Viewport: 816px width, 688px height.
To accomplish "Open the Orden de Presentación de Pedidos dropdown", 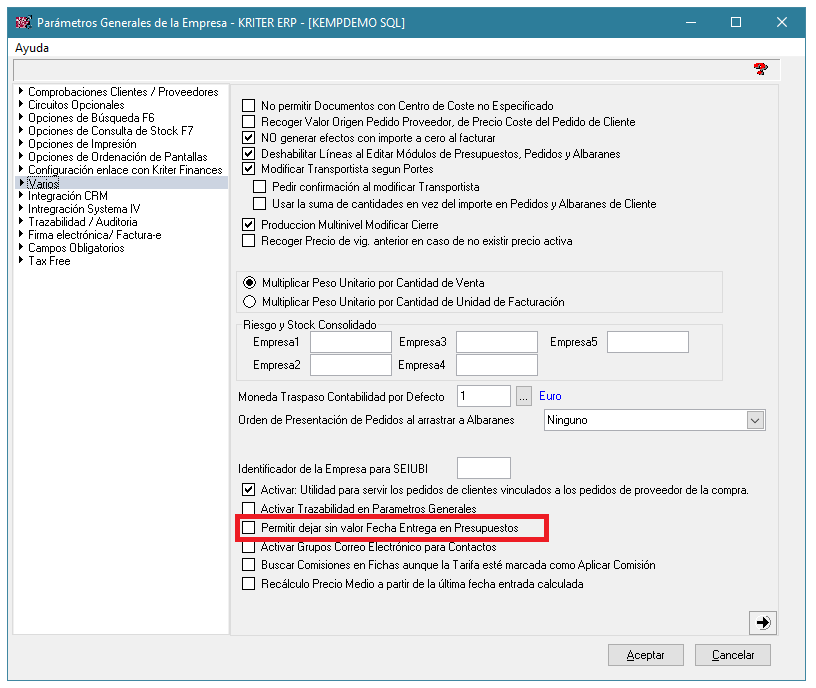I will [x=755, y=420].
